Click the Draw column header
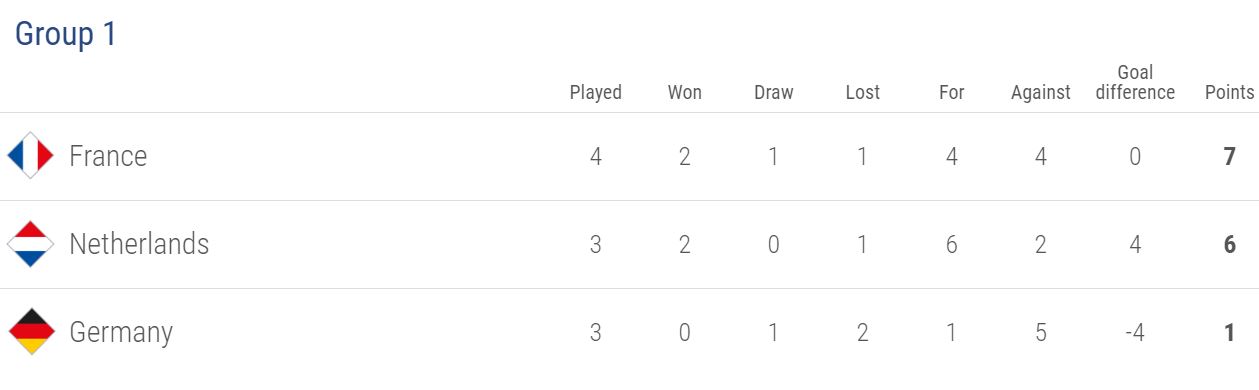Screen dimensions: 1259x390 tap(774, 92)
